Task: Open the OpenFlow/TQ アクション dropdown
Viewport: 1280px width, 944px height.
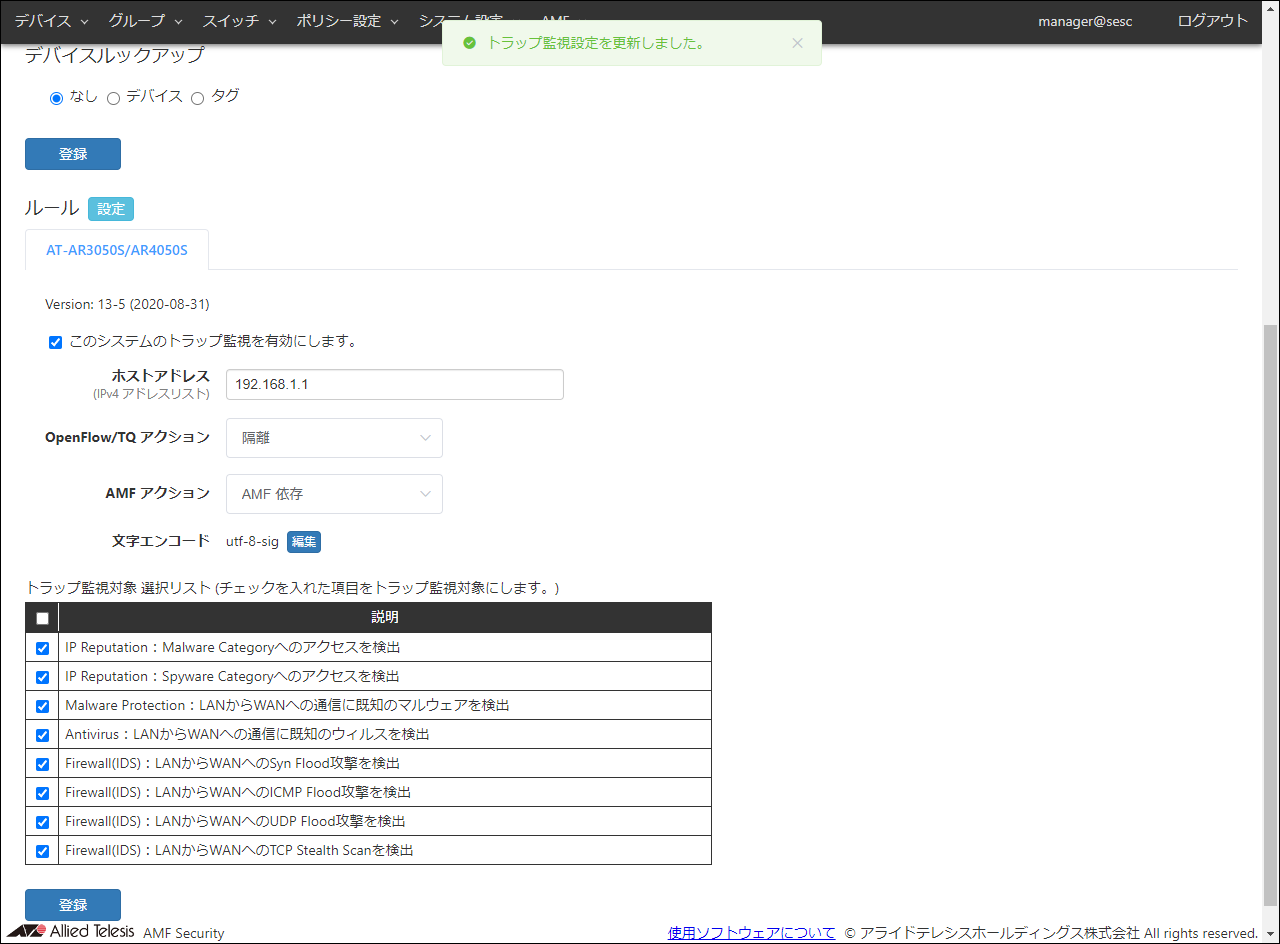Action: point(334,438)
